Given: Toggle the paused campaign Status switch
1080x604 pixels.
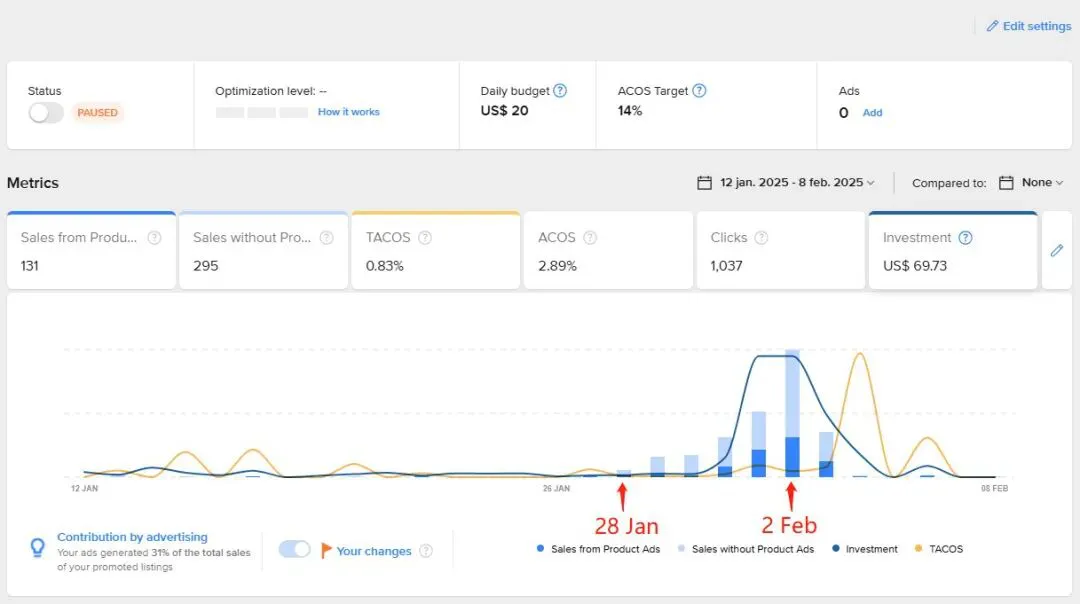Looking at the screenshot, I should [46, 112].
